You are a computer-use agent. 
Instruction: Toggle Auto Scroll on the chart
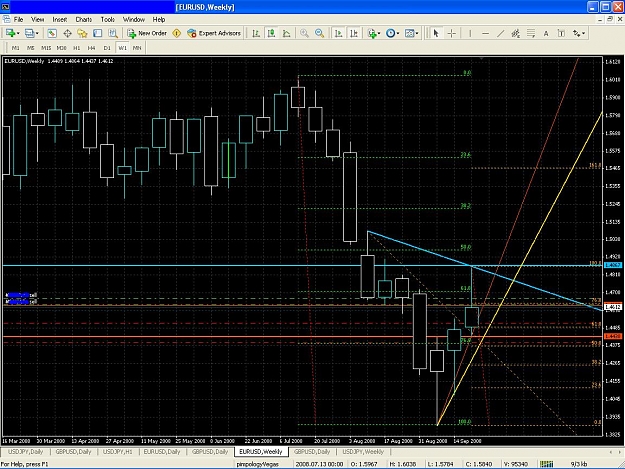338,33
